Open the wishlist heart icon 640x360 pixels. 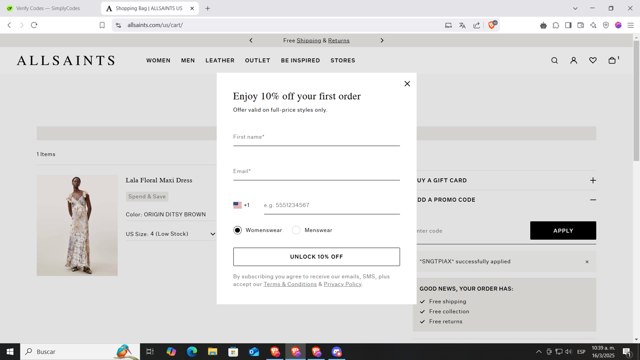click(x=593, y=60)
